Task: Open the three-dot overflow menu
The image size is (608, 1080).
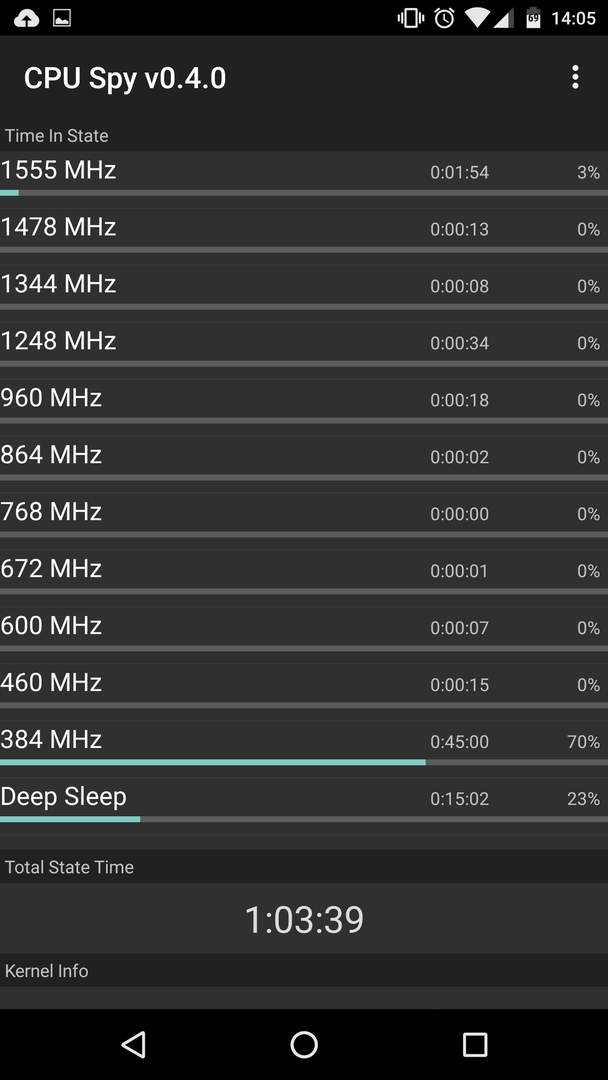Action: click(575, 77)
